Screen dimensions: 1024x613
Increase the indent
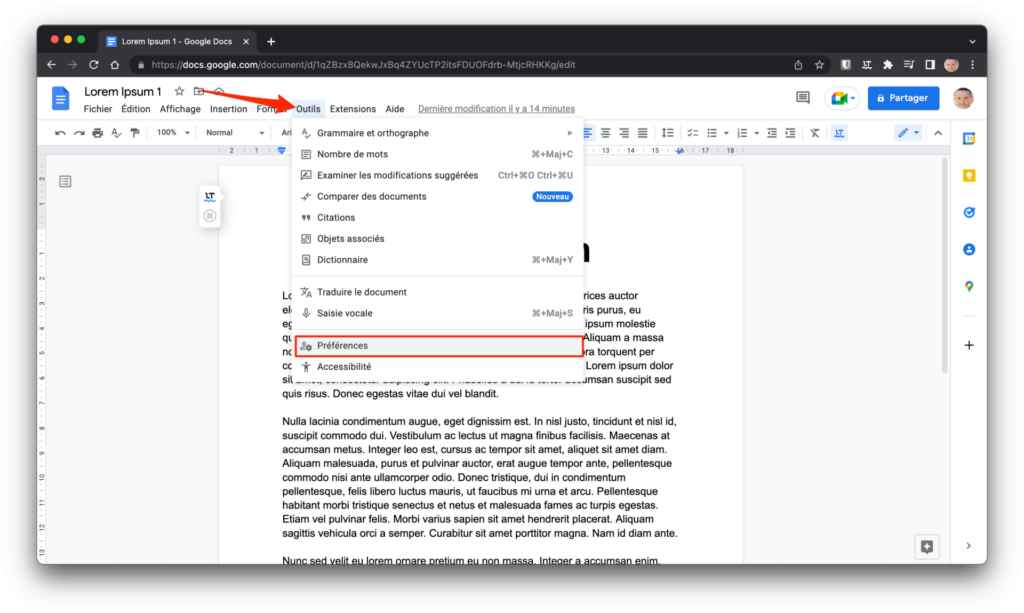[790, 133]
